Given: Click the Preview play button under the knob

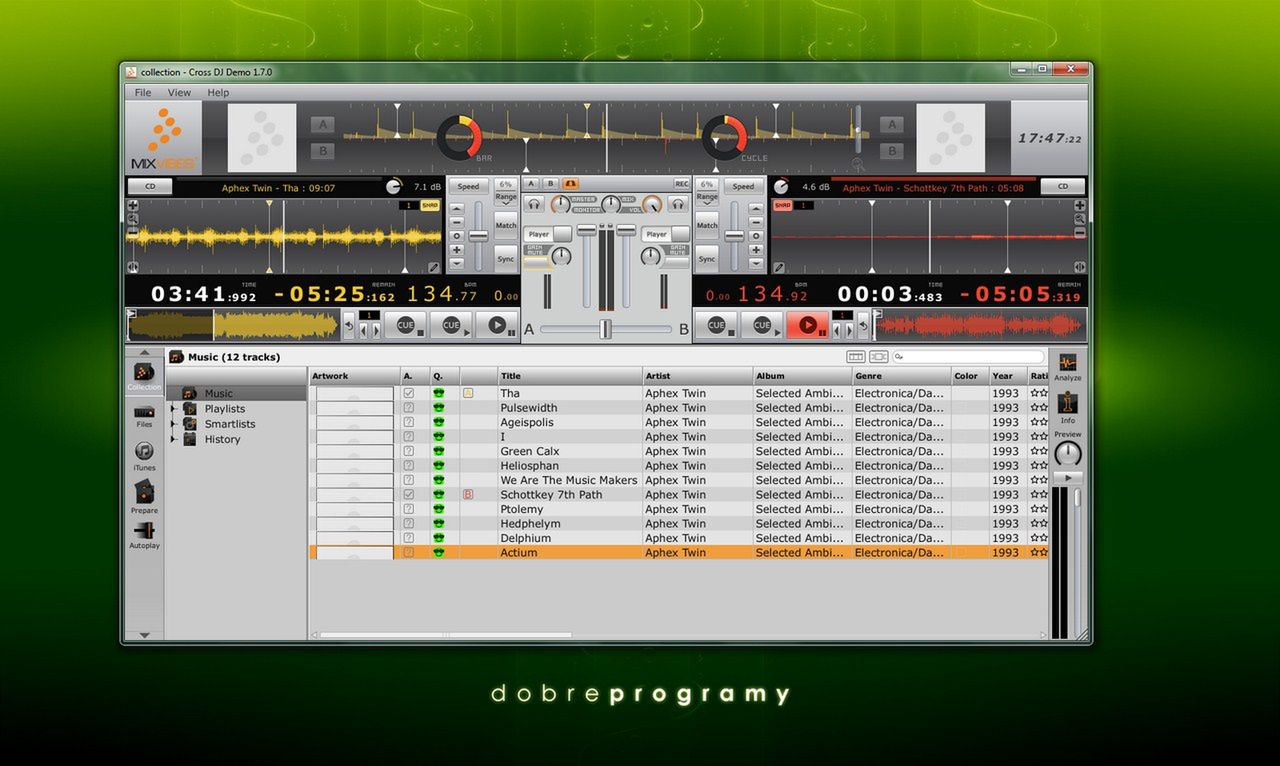Looking at the screenshot, I should click(x=1067, y=478).
